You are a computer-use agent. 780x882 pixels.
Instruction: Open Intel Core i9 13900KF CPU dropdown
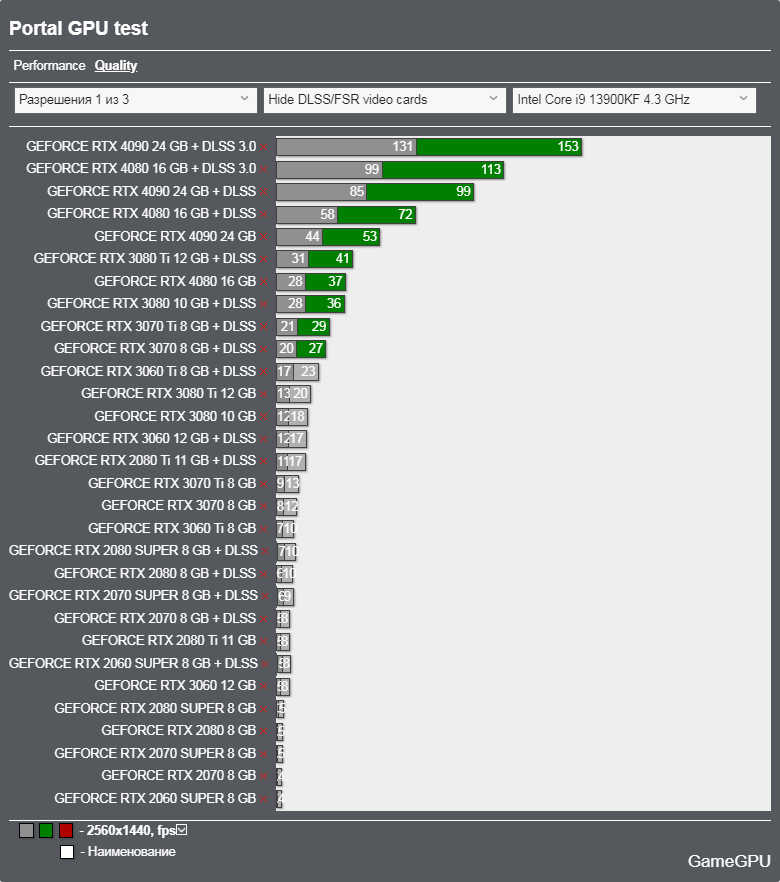coord(634,100)
